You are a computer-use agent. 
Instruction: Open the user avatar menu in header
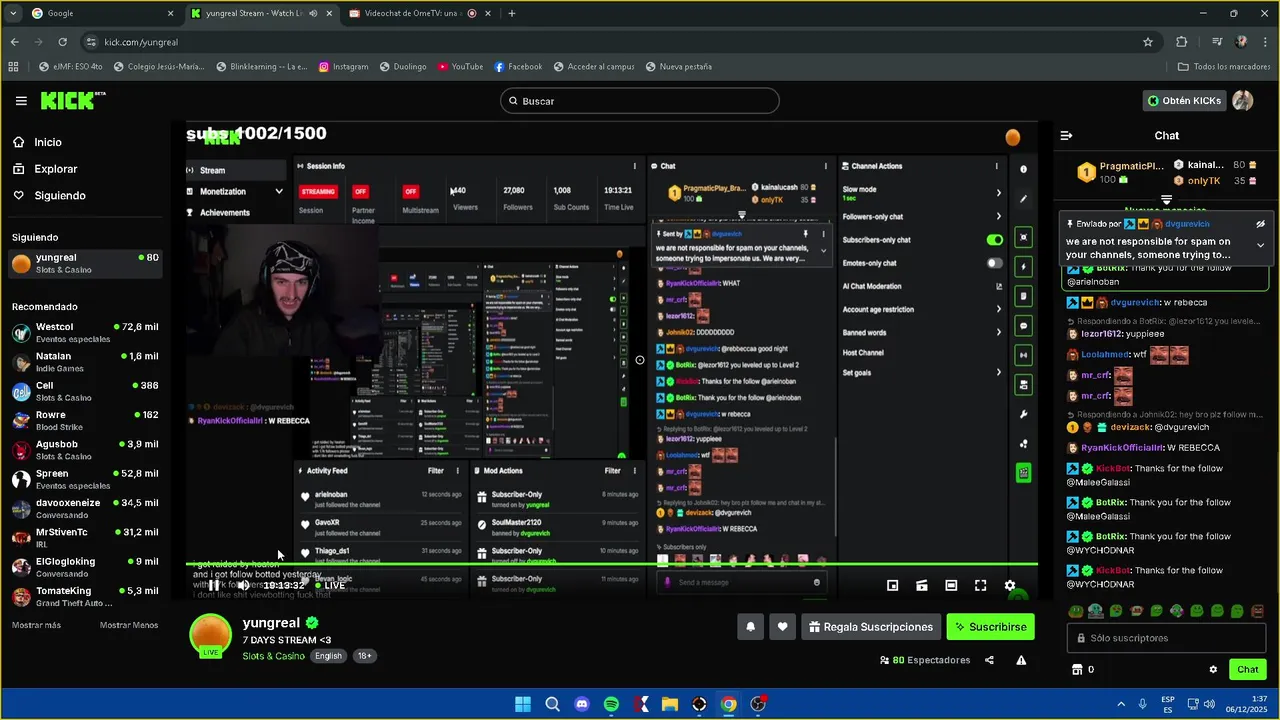pos(1242,101)
